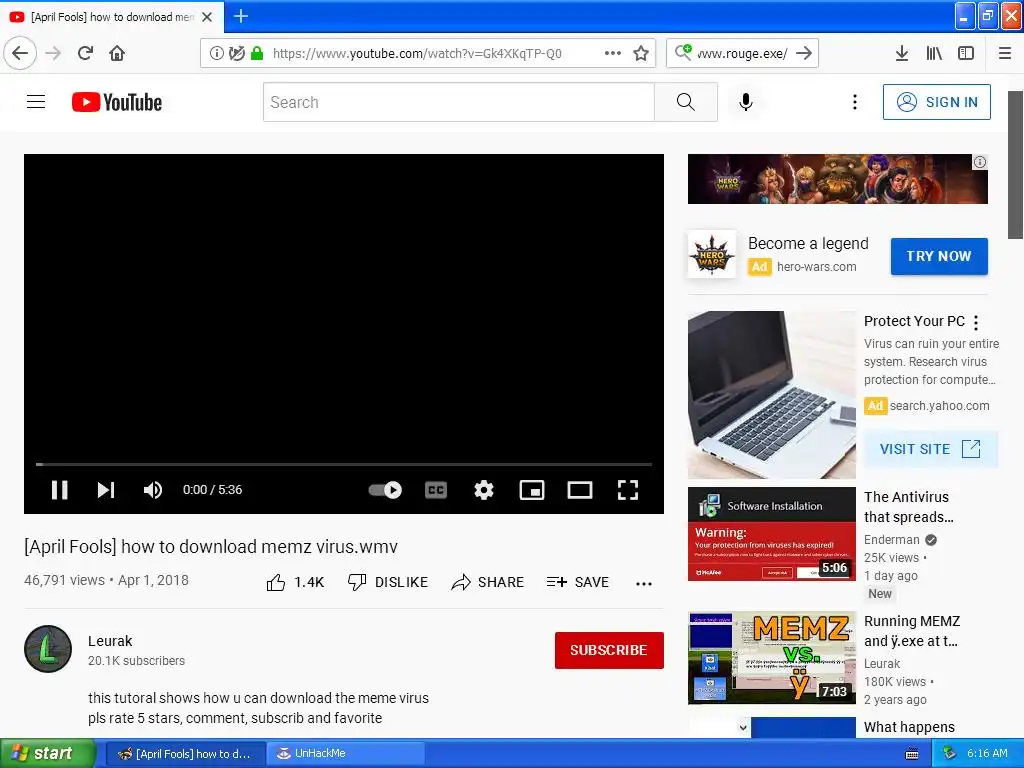Click the green padlock security icon

coord(257,53)
